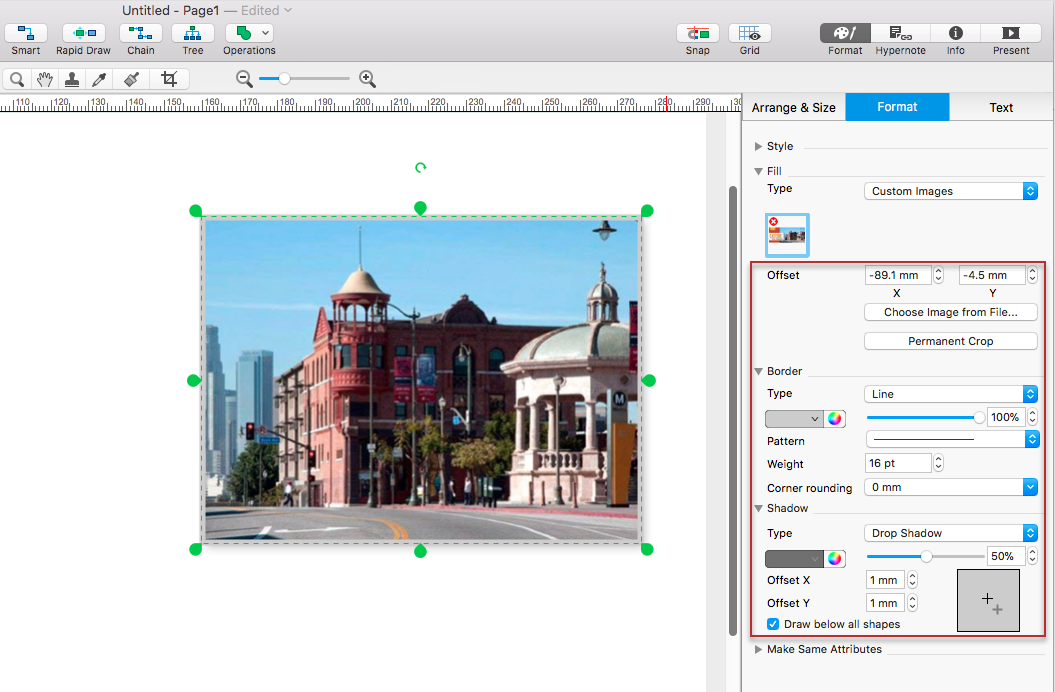This screenshot has width=1055, height=692.
Task: Switch to the Text tab
Action: click(x=1001, y=107)
